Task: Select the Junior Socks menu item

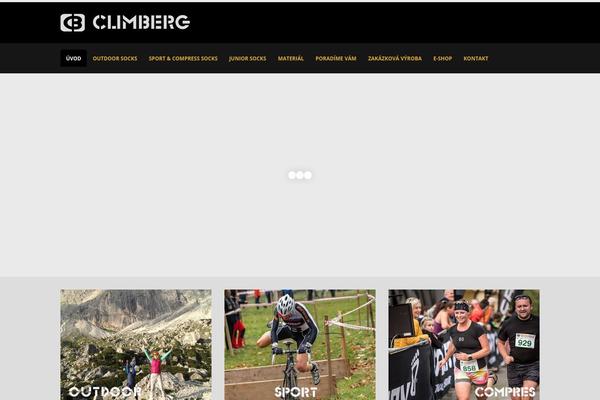Action: [247, 58]
